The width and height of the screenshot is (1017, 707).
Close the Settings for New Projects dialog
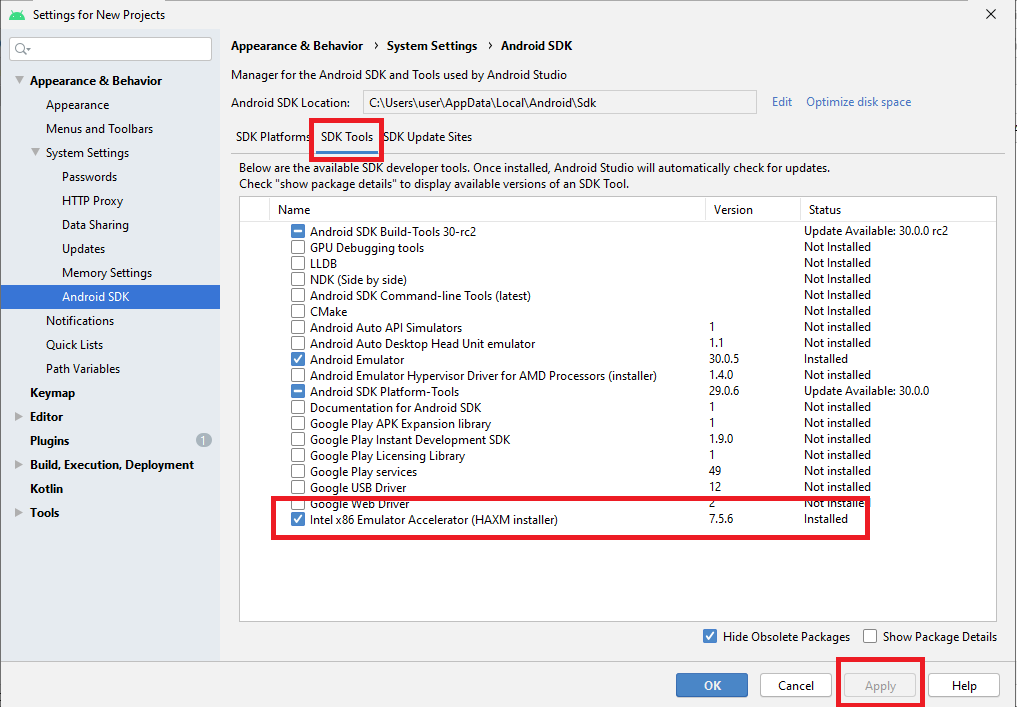pyautogui.click(x=990, y=14)
